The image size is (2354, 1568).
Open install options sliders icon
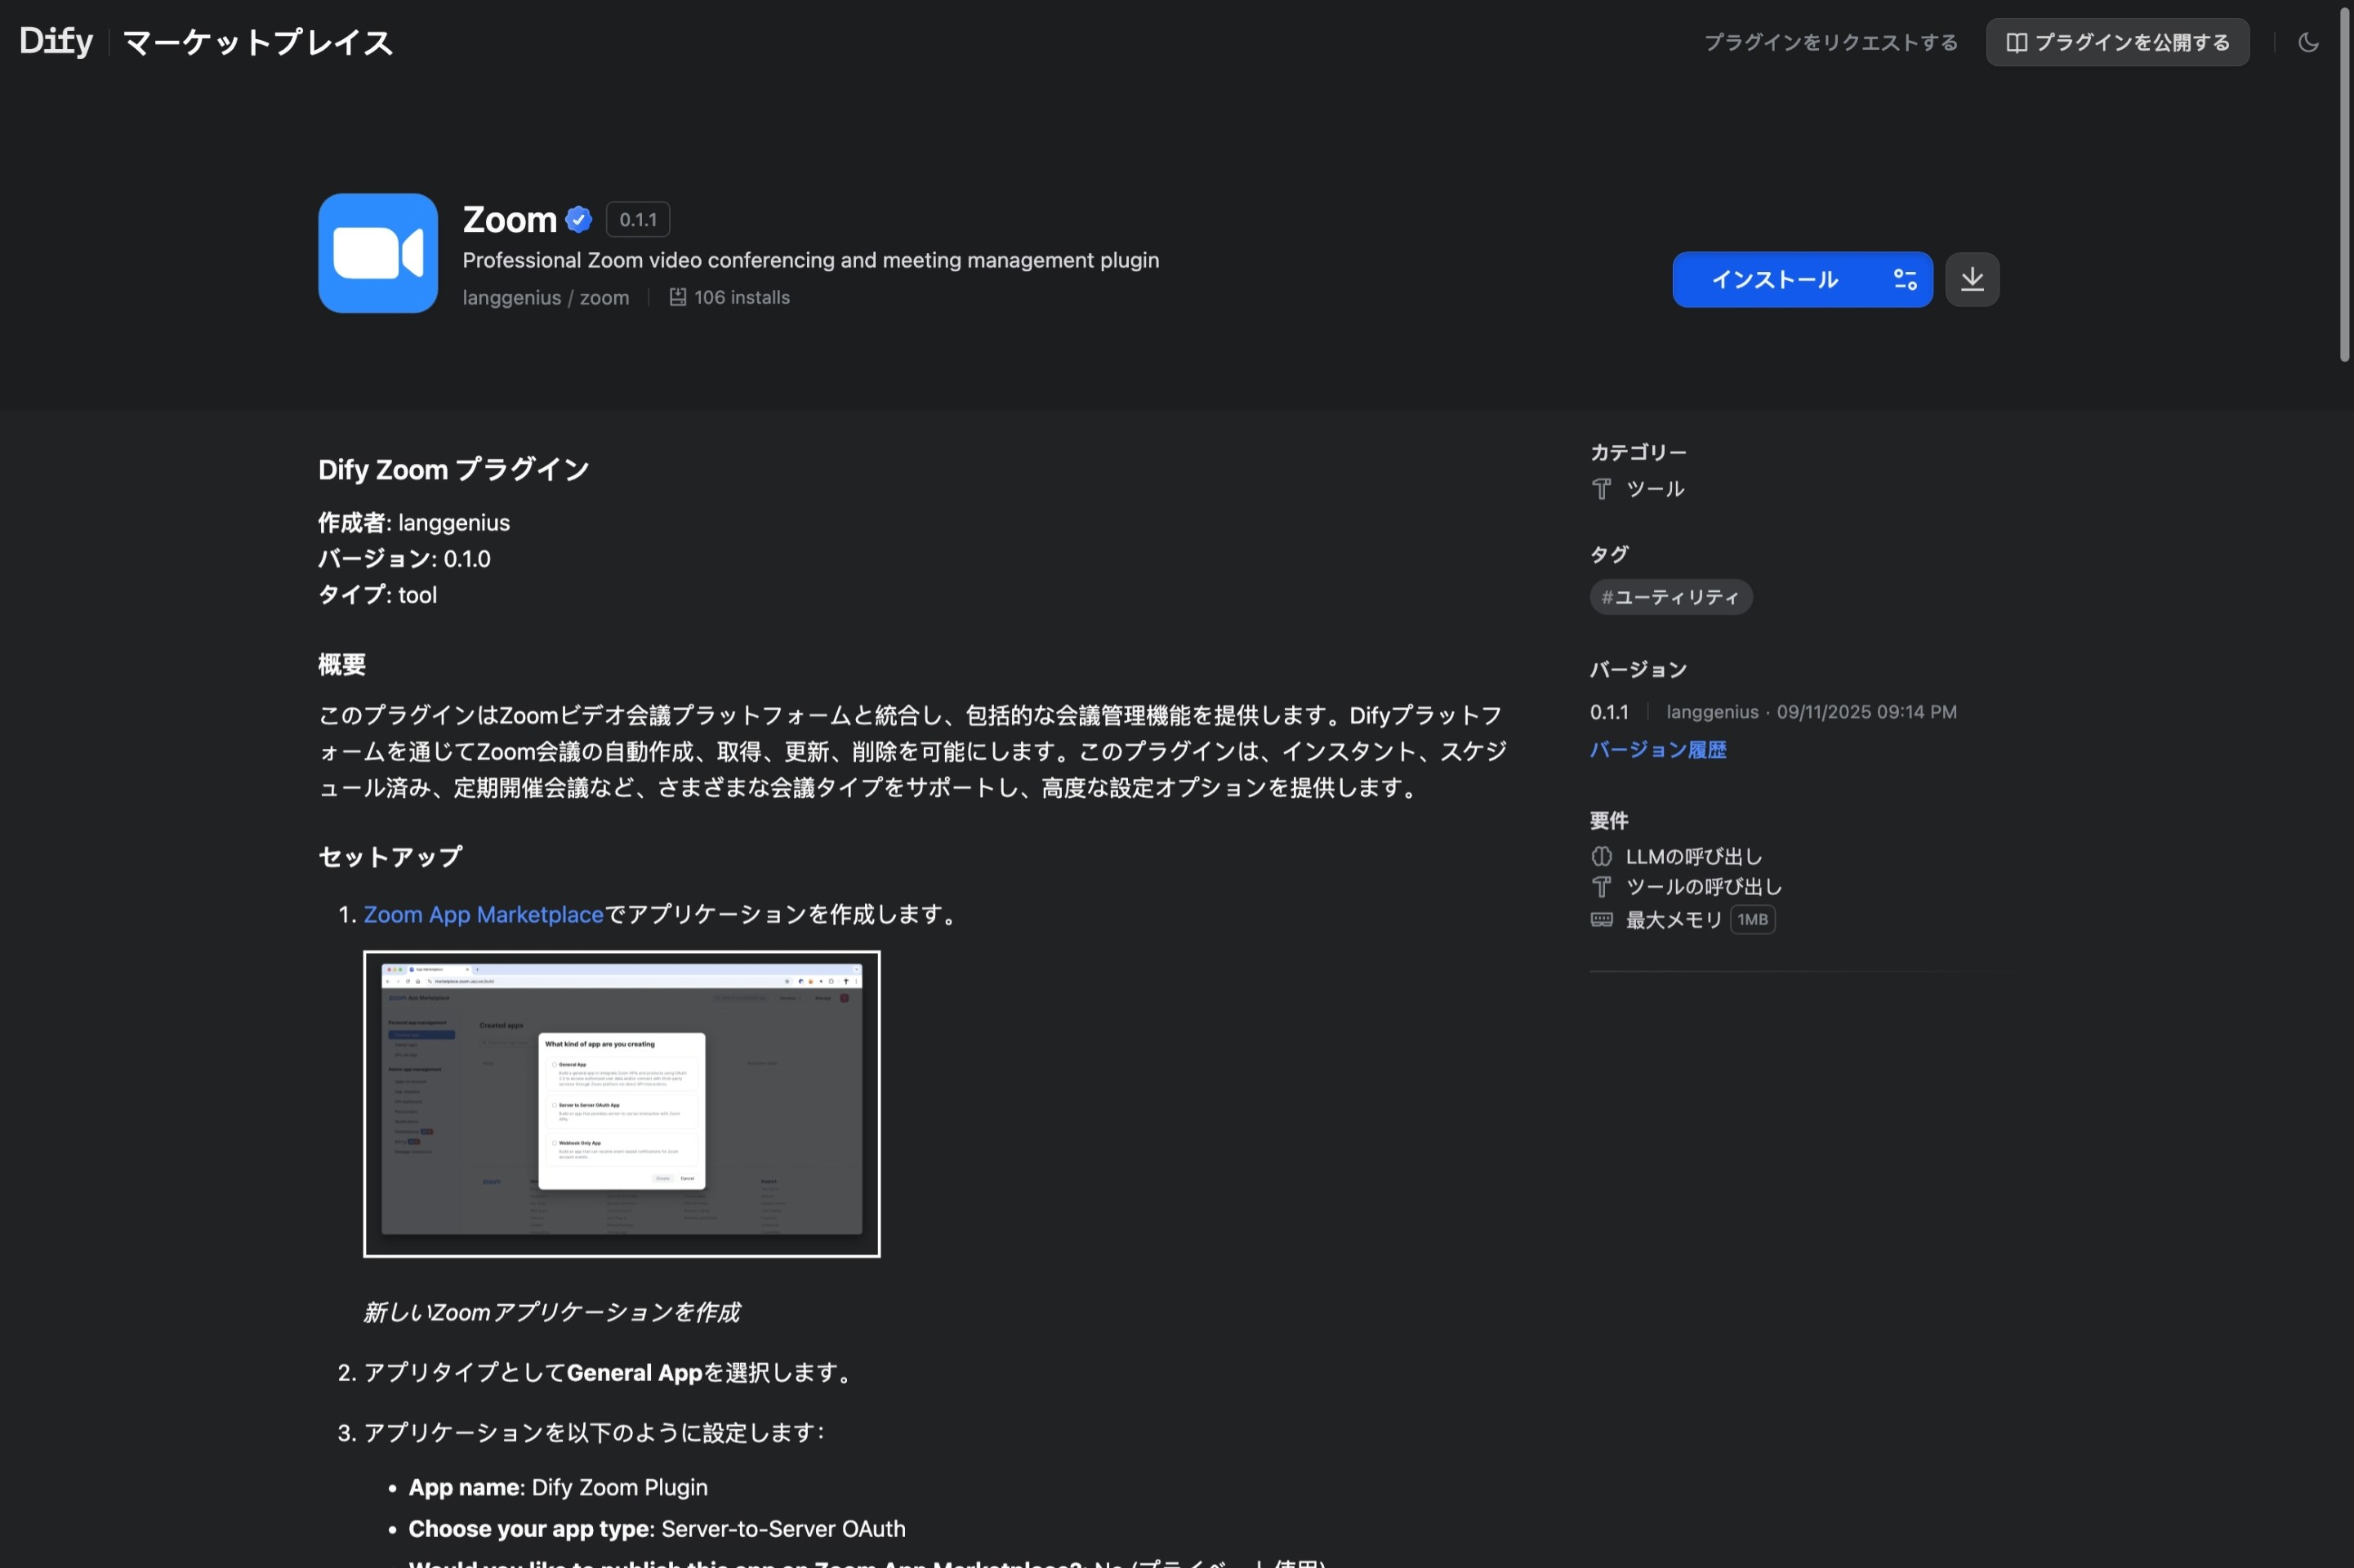[1905, 280]
